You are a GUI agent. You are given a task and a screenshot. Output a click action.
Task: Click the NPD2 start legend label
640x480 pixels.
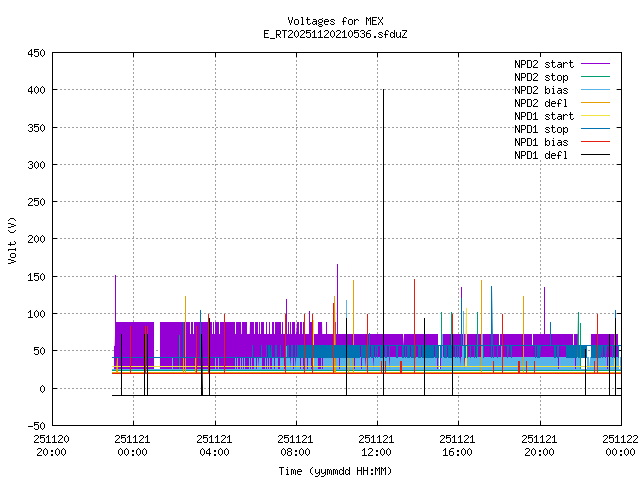[x=544, y=64]
